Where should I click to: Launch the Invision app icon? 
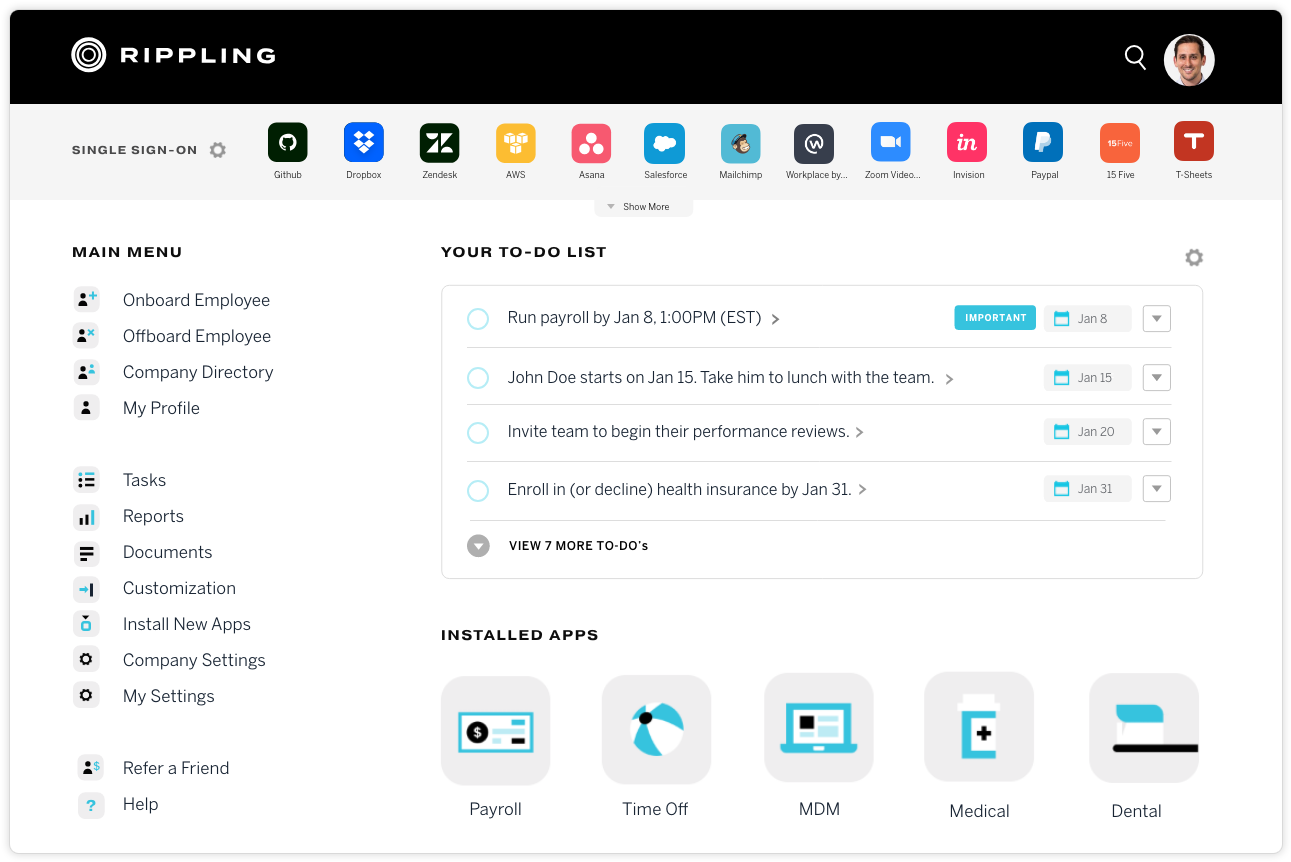point(967,142)
